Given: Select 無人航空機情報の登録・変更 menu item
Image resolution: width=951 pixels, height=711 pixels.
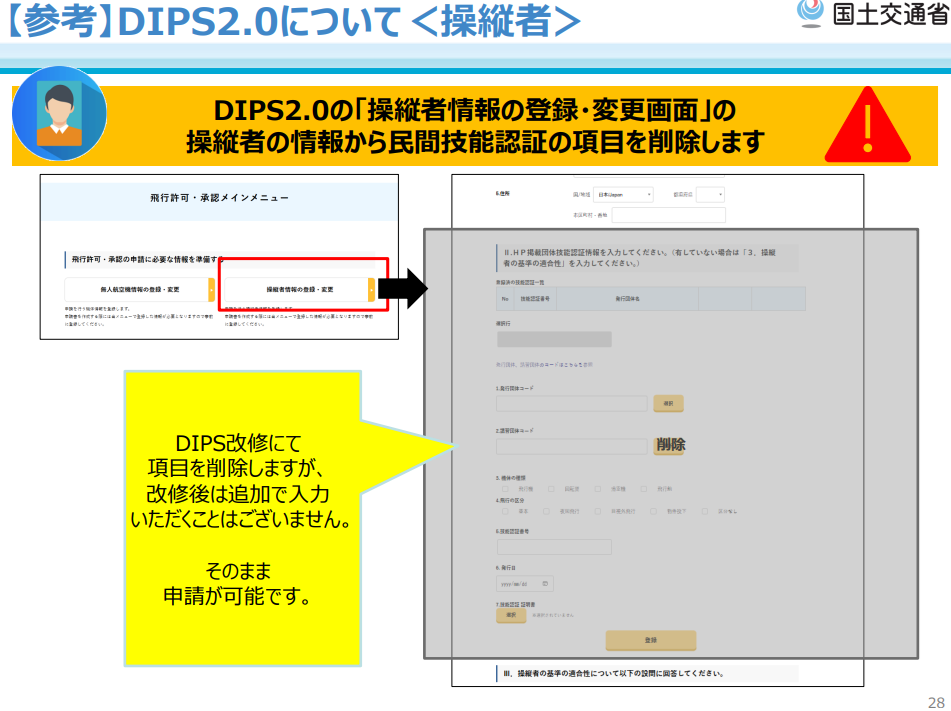Looking at the screenshot, I should click(x=136, y=290).
